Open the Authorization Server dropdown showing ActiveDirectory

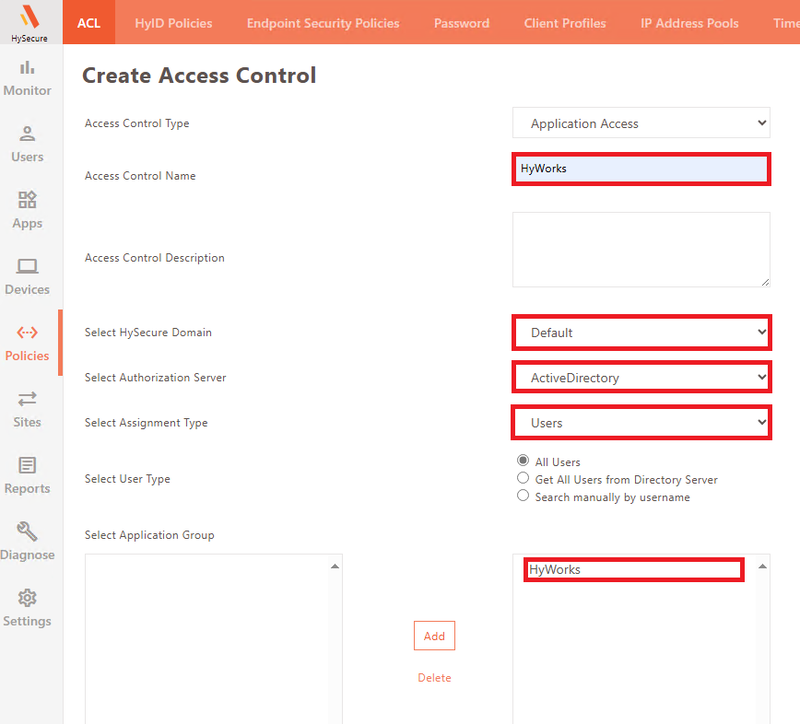pos(641,378)
